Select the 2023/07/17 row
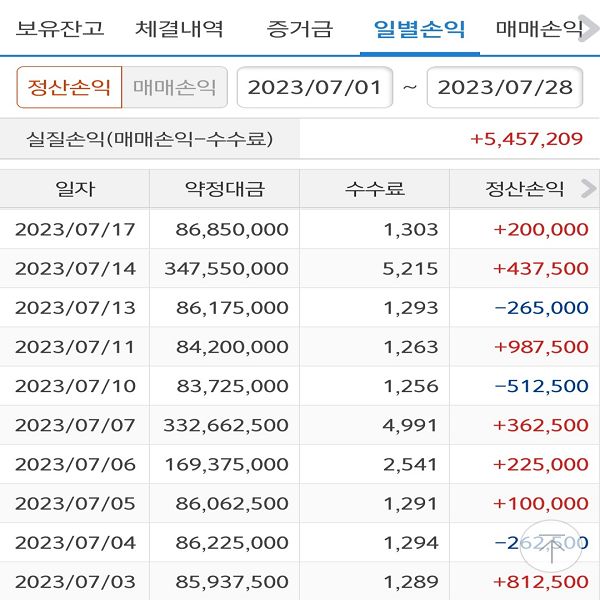This screenshot has height=600, width=600. (300, 229)
